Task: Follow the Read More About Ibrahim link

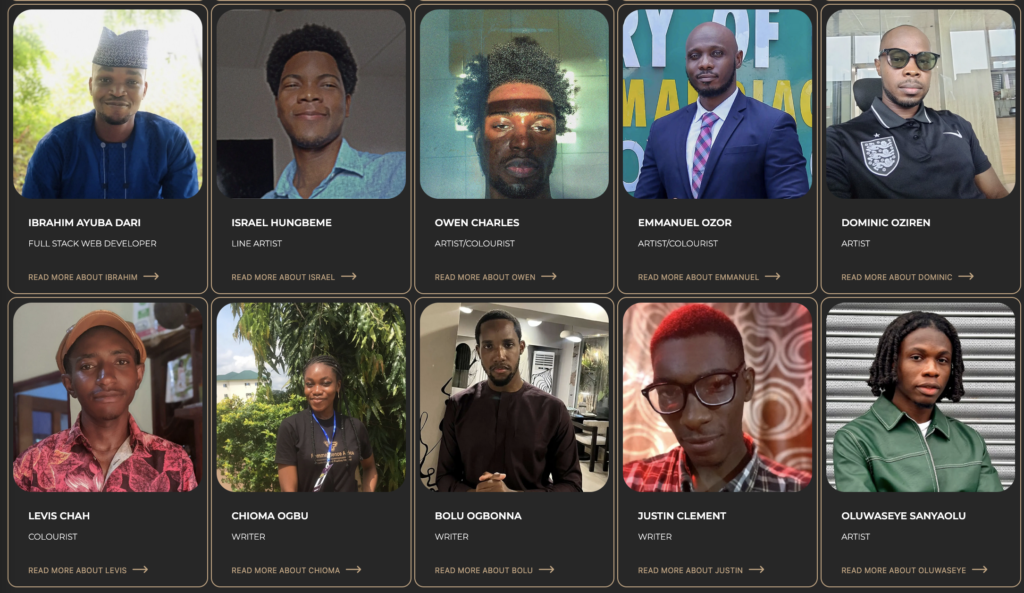Action: click(83, 277)
